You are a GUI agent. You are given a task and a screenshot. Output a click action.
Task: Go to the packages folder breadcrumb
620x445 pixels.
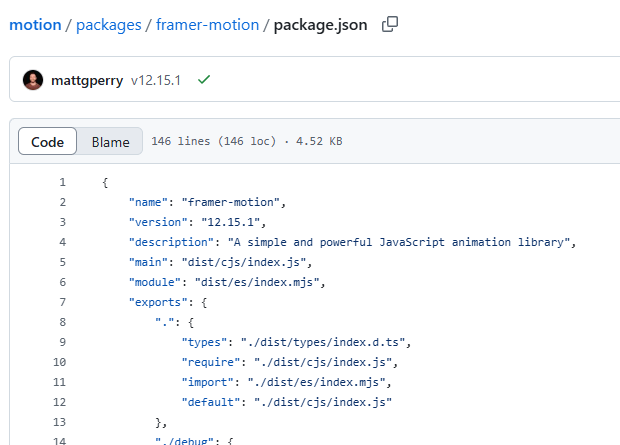(108, 24)
